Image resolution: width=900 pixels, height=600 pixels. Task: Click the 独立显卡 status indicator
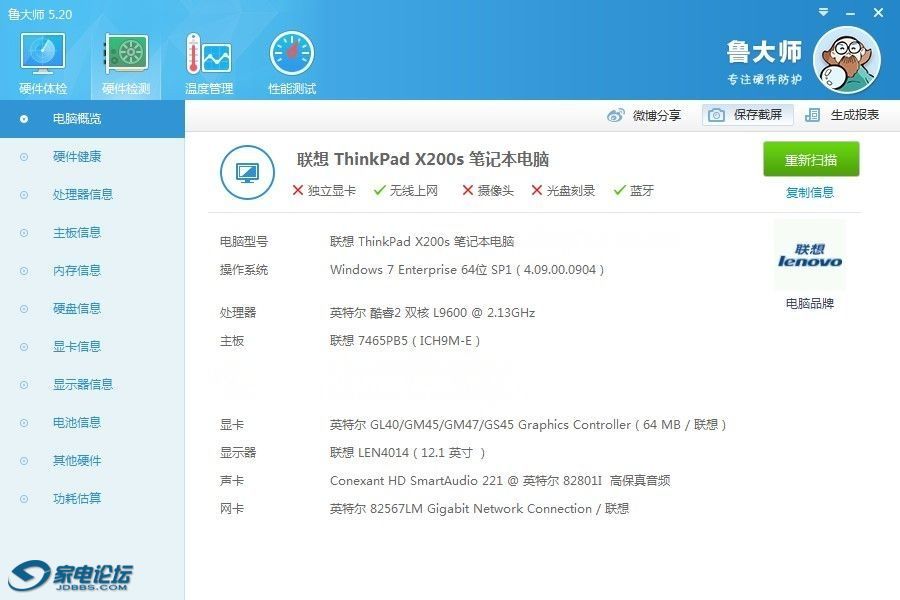click(324, 190)
